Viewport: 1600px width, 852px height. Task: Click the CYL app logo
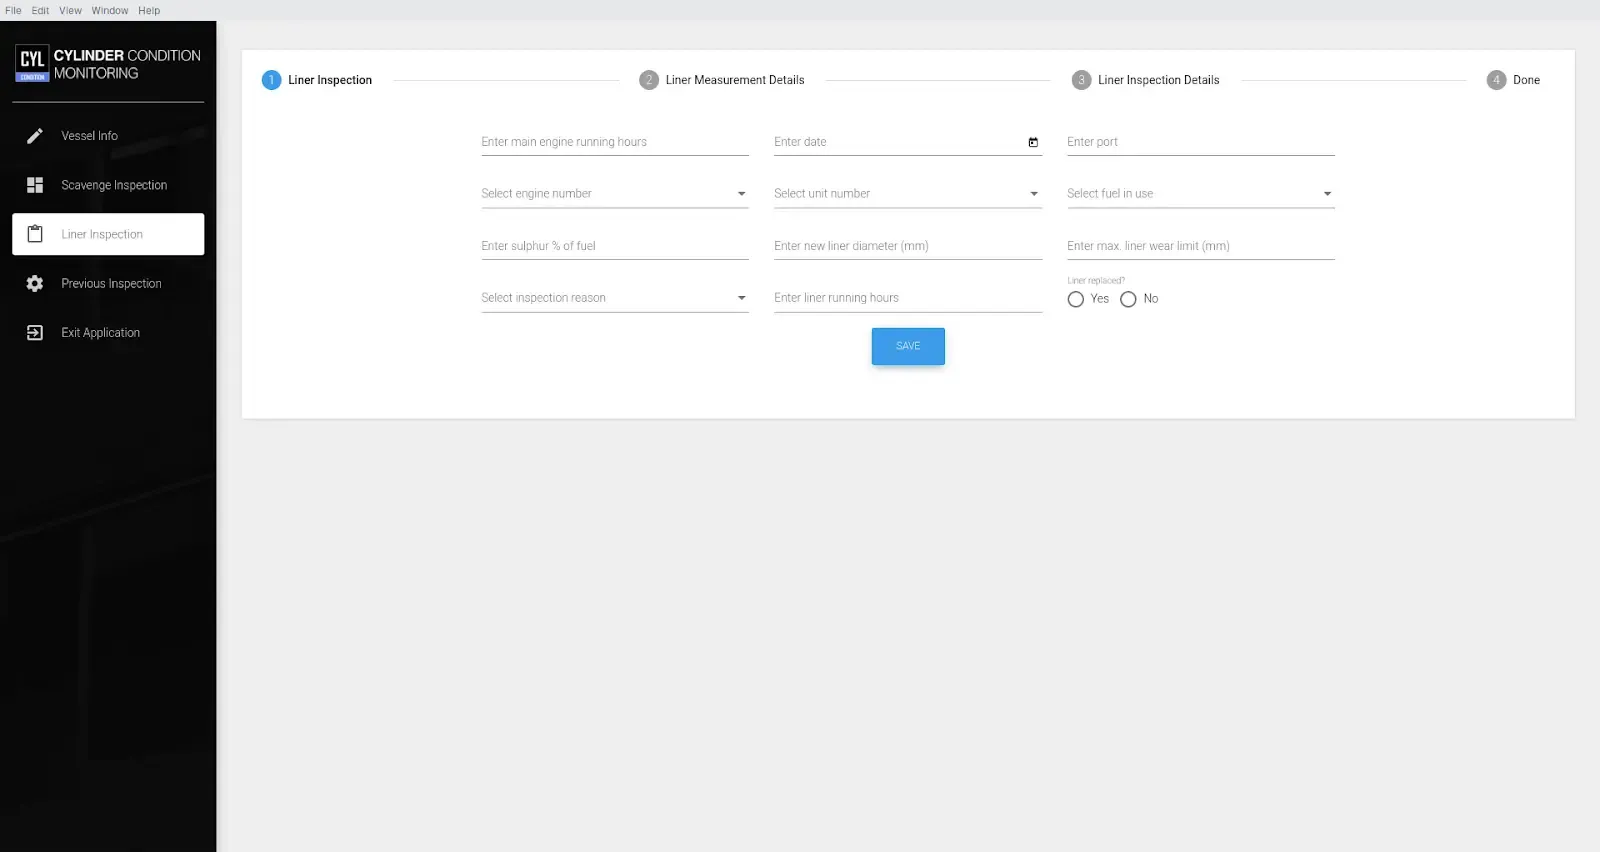tap(32, 63)
